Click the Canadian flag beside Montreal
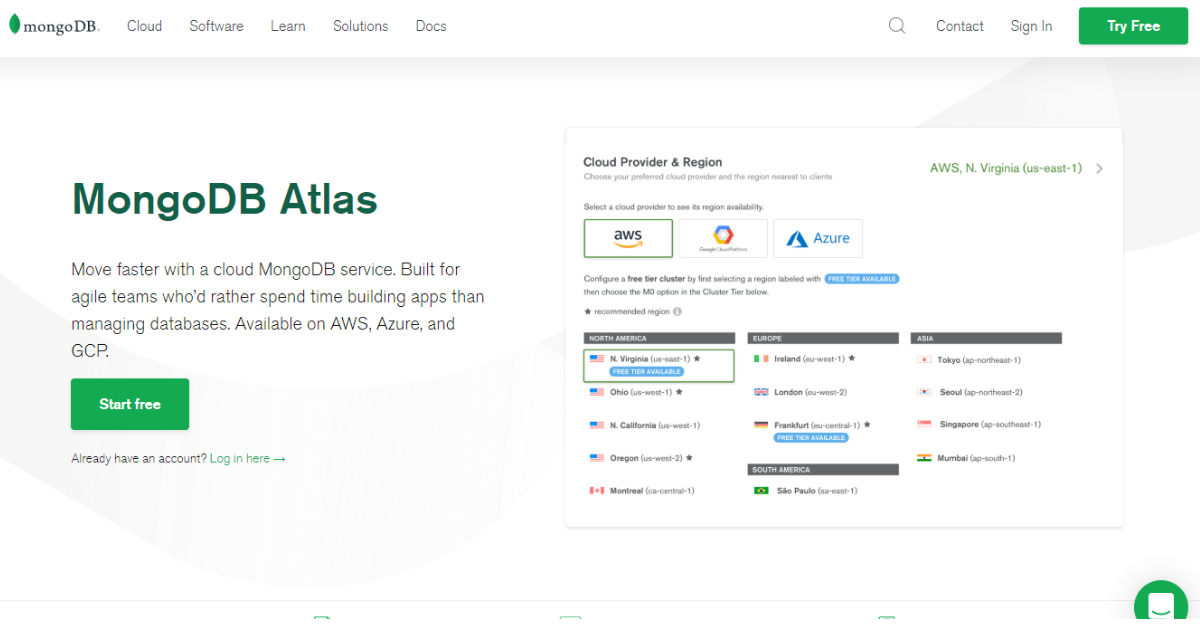The image size is (1200, 628). click(597, 491)
